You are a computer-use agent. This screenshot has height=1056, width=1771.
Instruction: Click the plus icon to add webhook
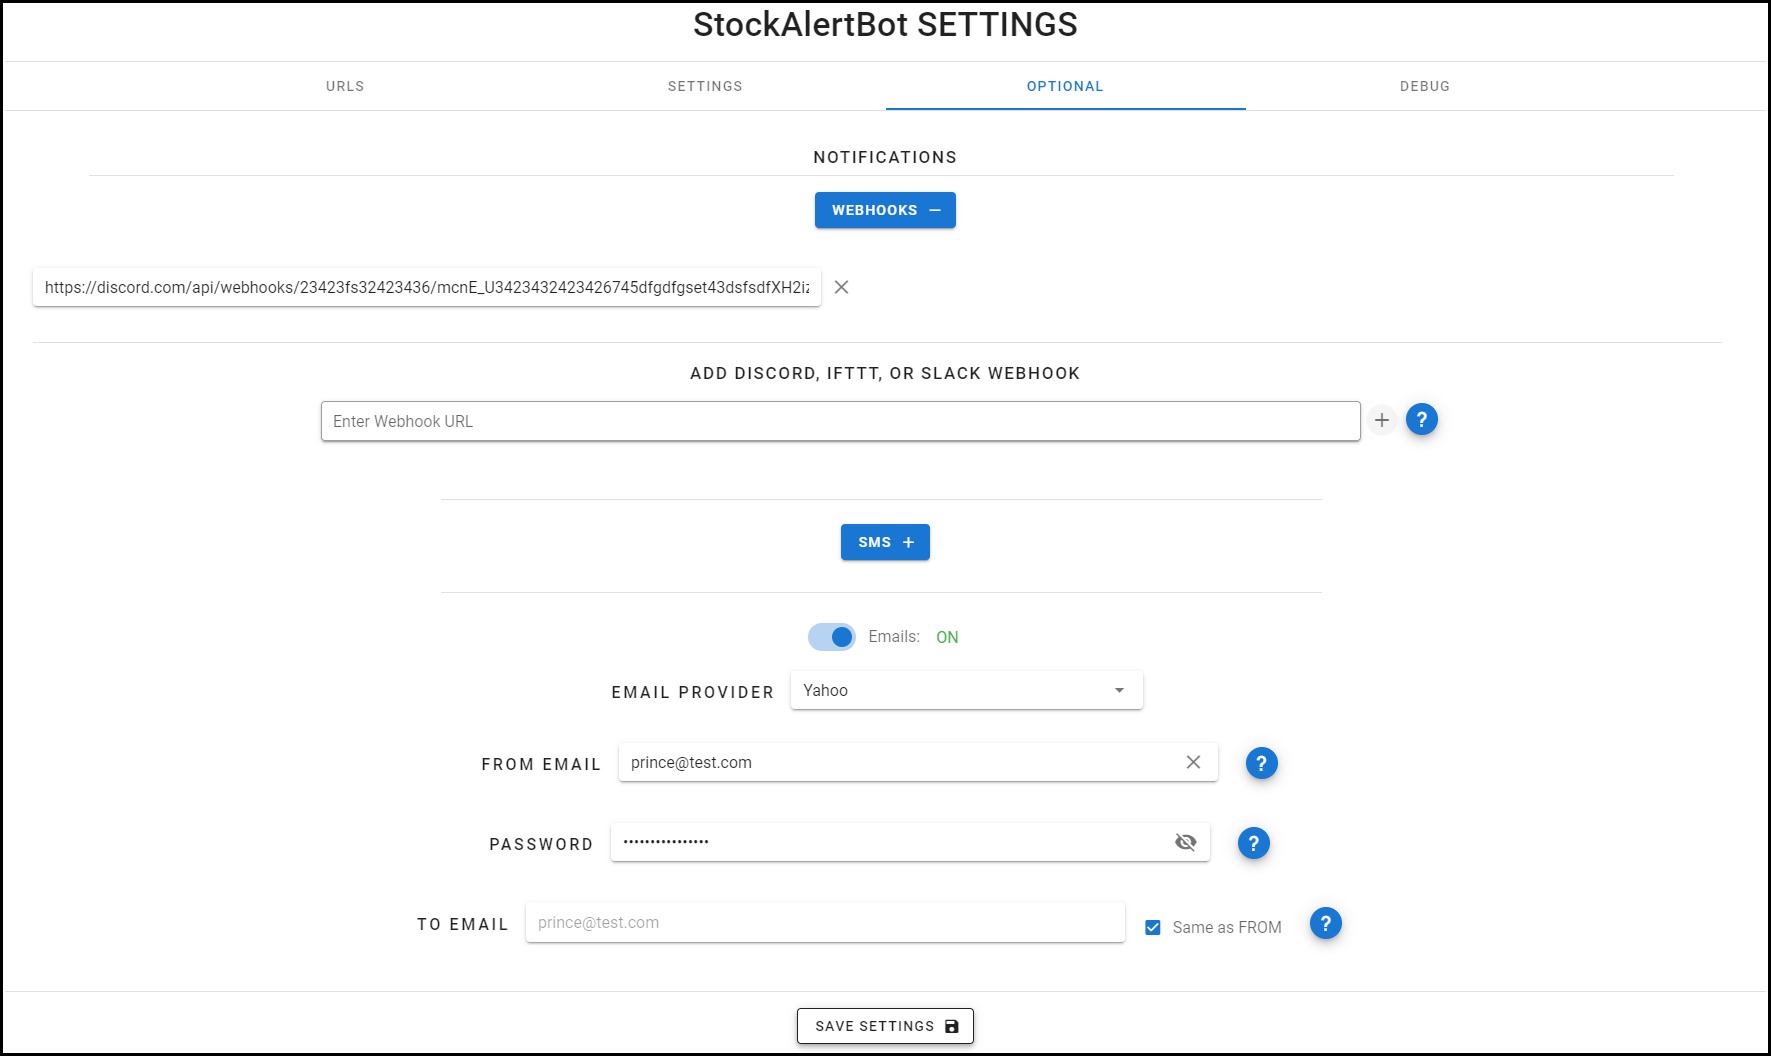[x=1382, y=420]
